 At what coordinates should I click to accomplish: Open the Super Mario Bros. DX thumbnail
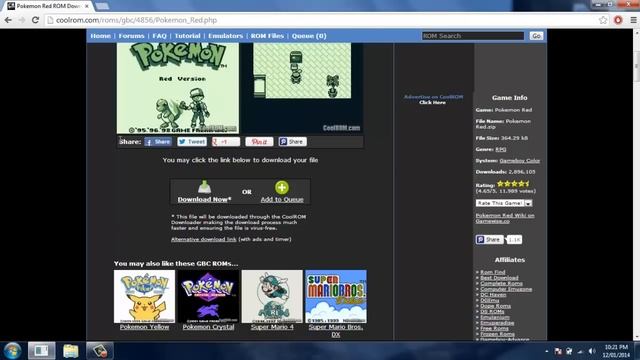(x=336, y=296)
